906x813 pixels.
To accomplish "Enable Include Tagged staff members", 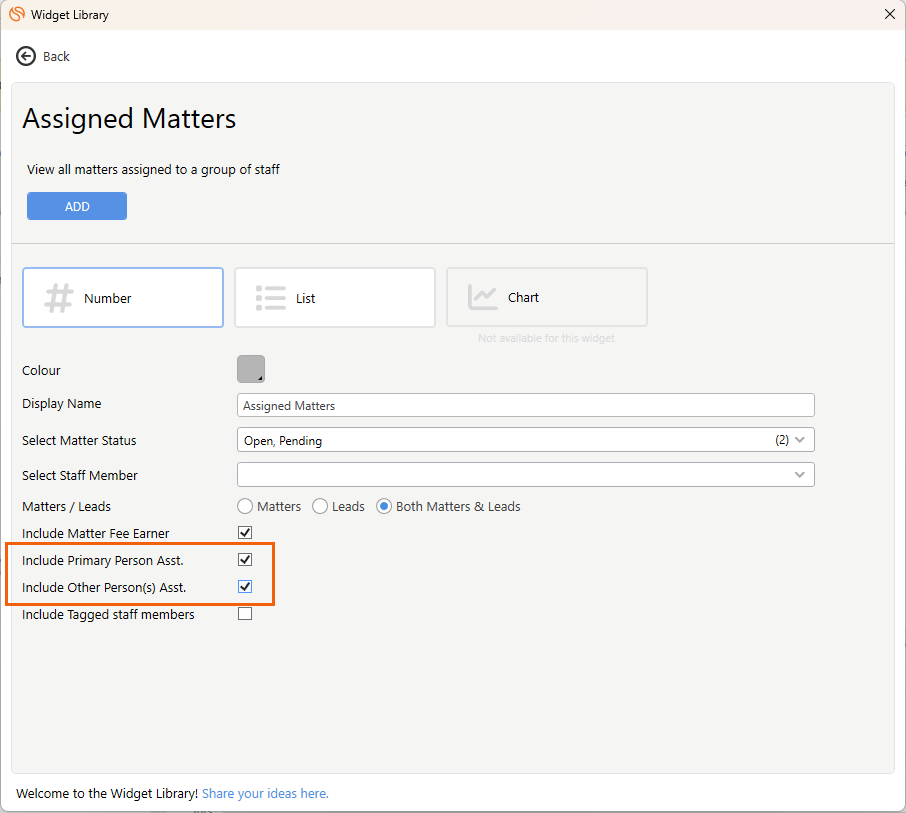I will (245, 614).
